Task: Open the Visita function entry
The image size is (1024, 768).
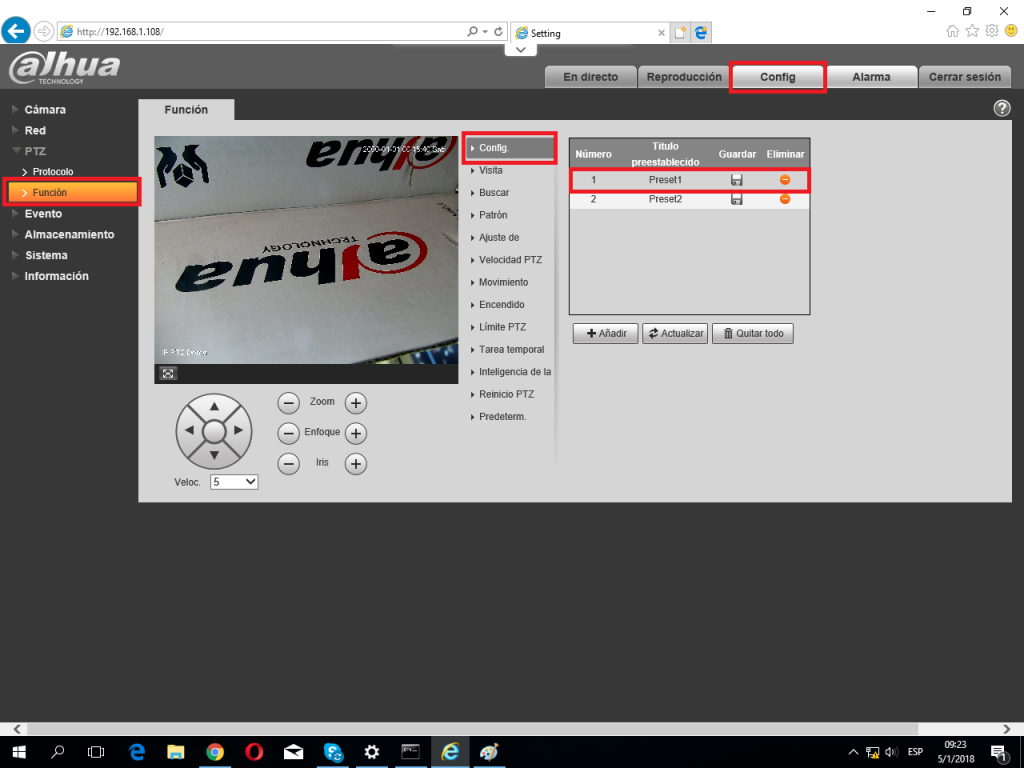Action: pyautogui.click(x=490, y=170)
